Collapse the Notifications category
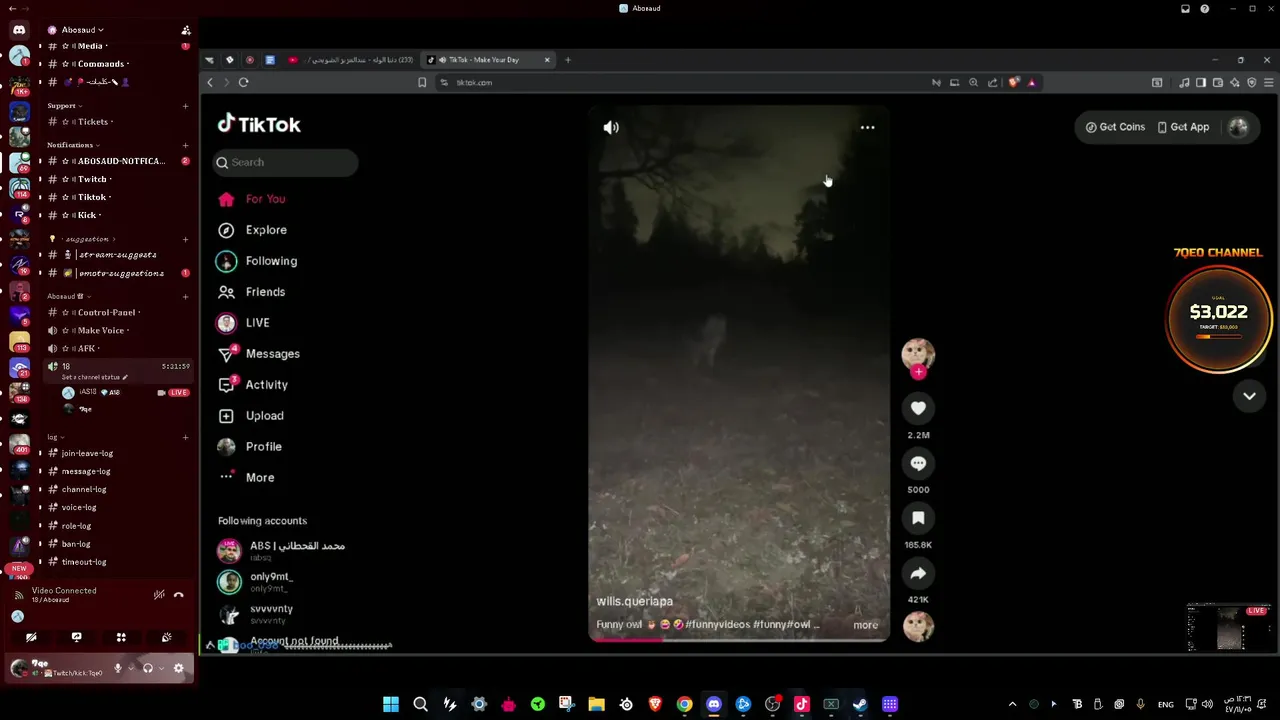This screenshot has width=1280, height=720. pos(73,145)
